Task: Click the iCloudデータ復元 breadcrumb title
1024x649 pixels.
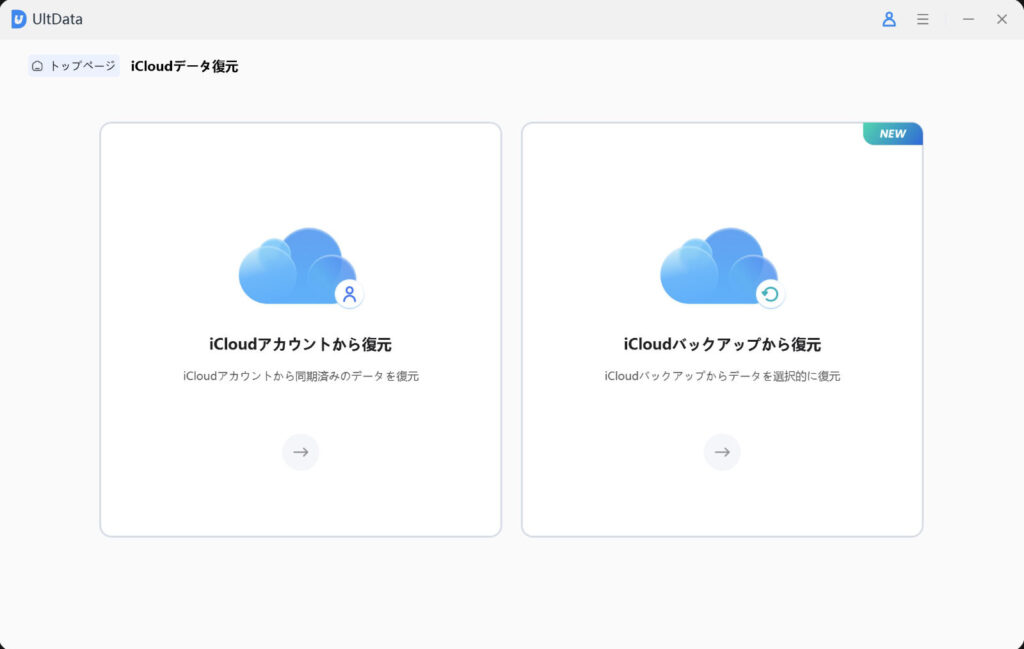Action: point(184,66)
